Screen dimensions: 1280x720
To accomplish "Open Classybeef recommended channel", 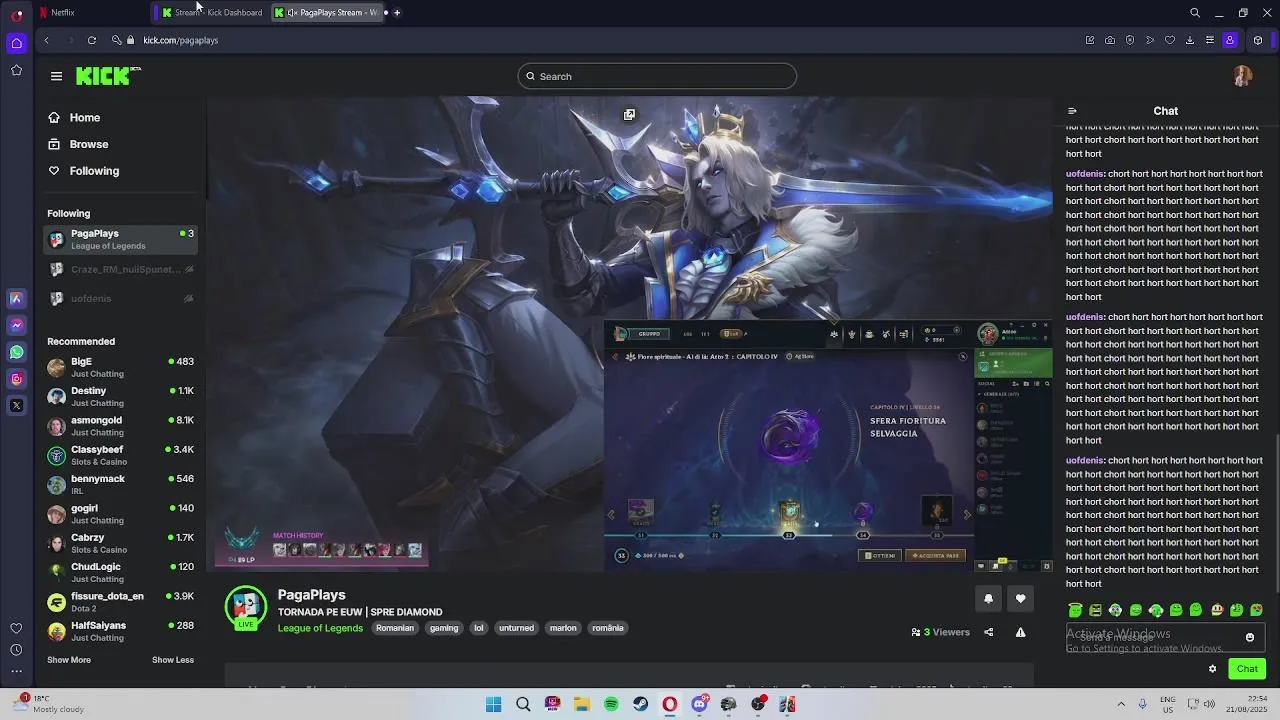I will (121, 455).
